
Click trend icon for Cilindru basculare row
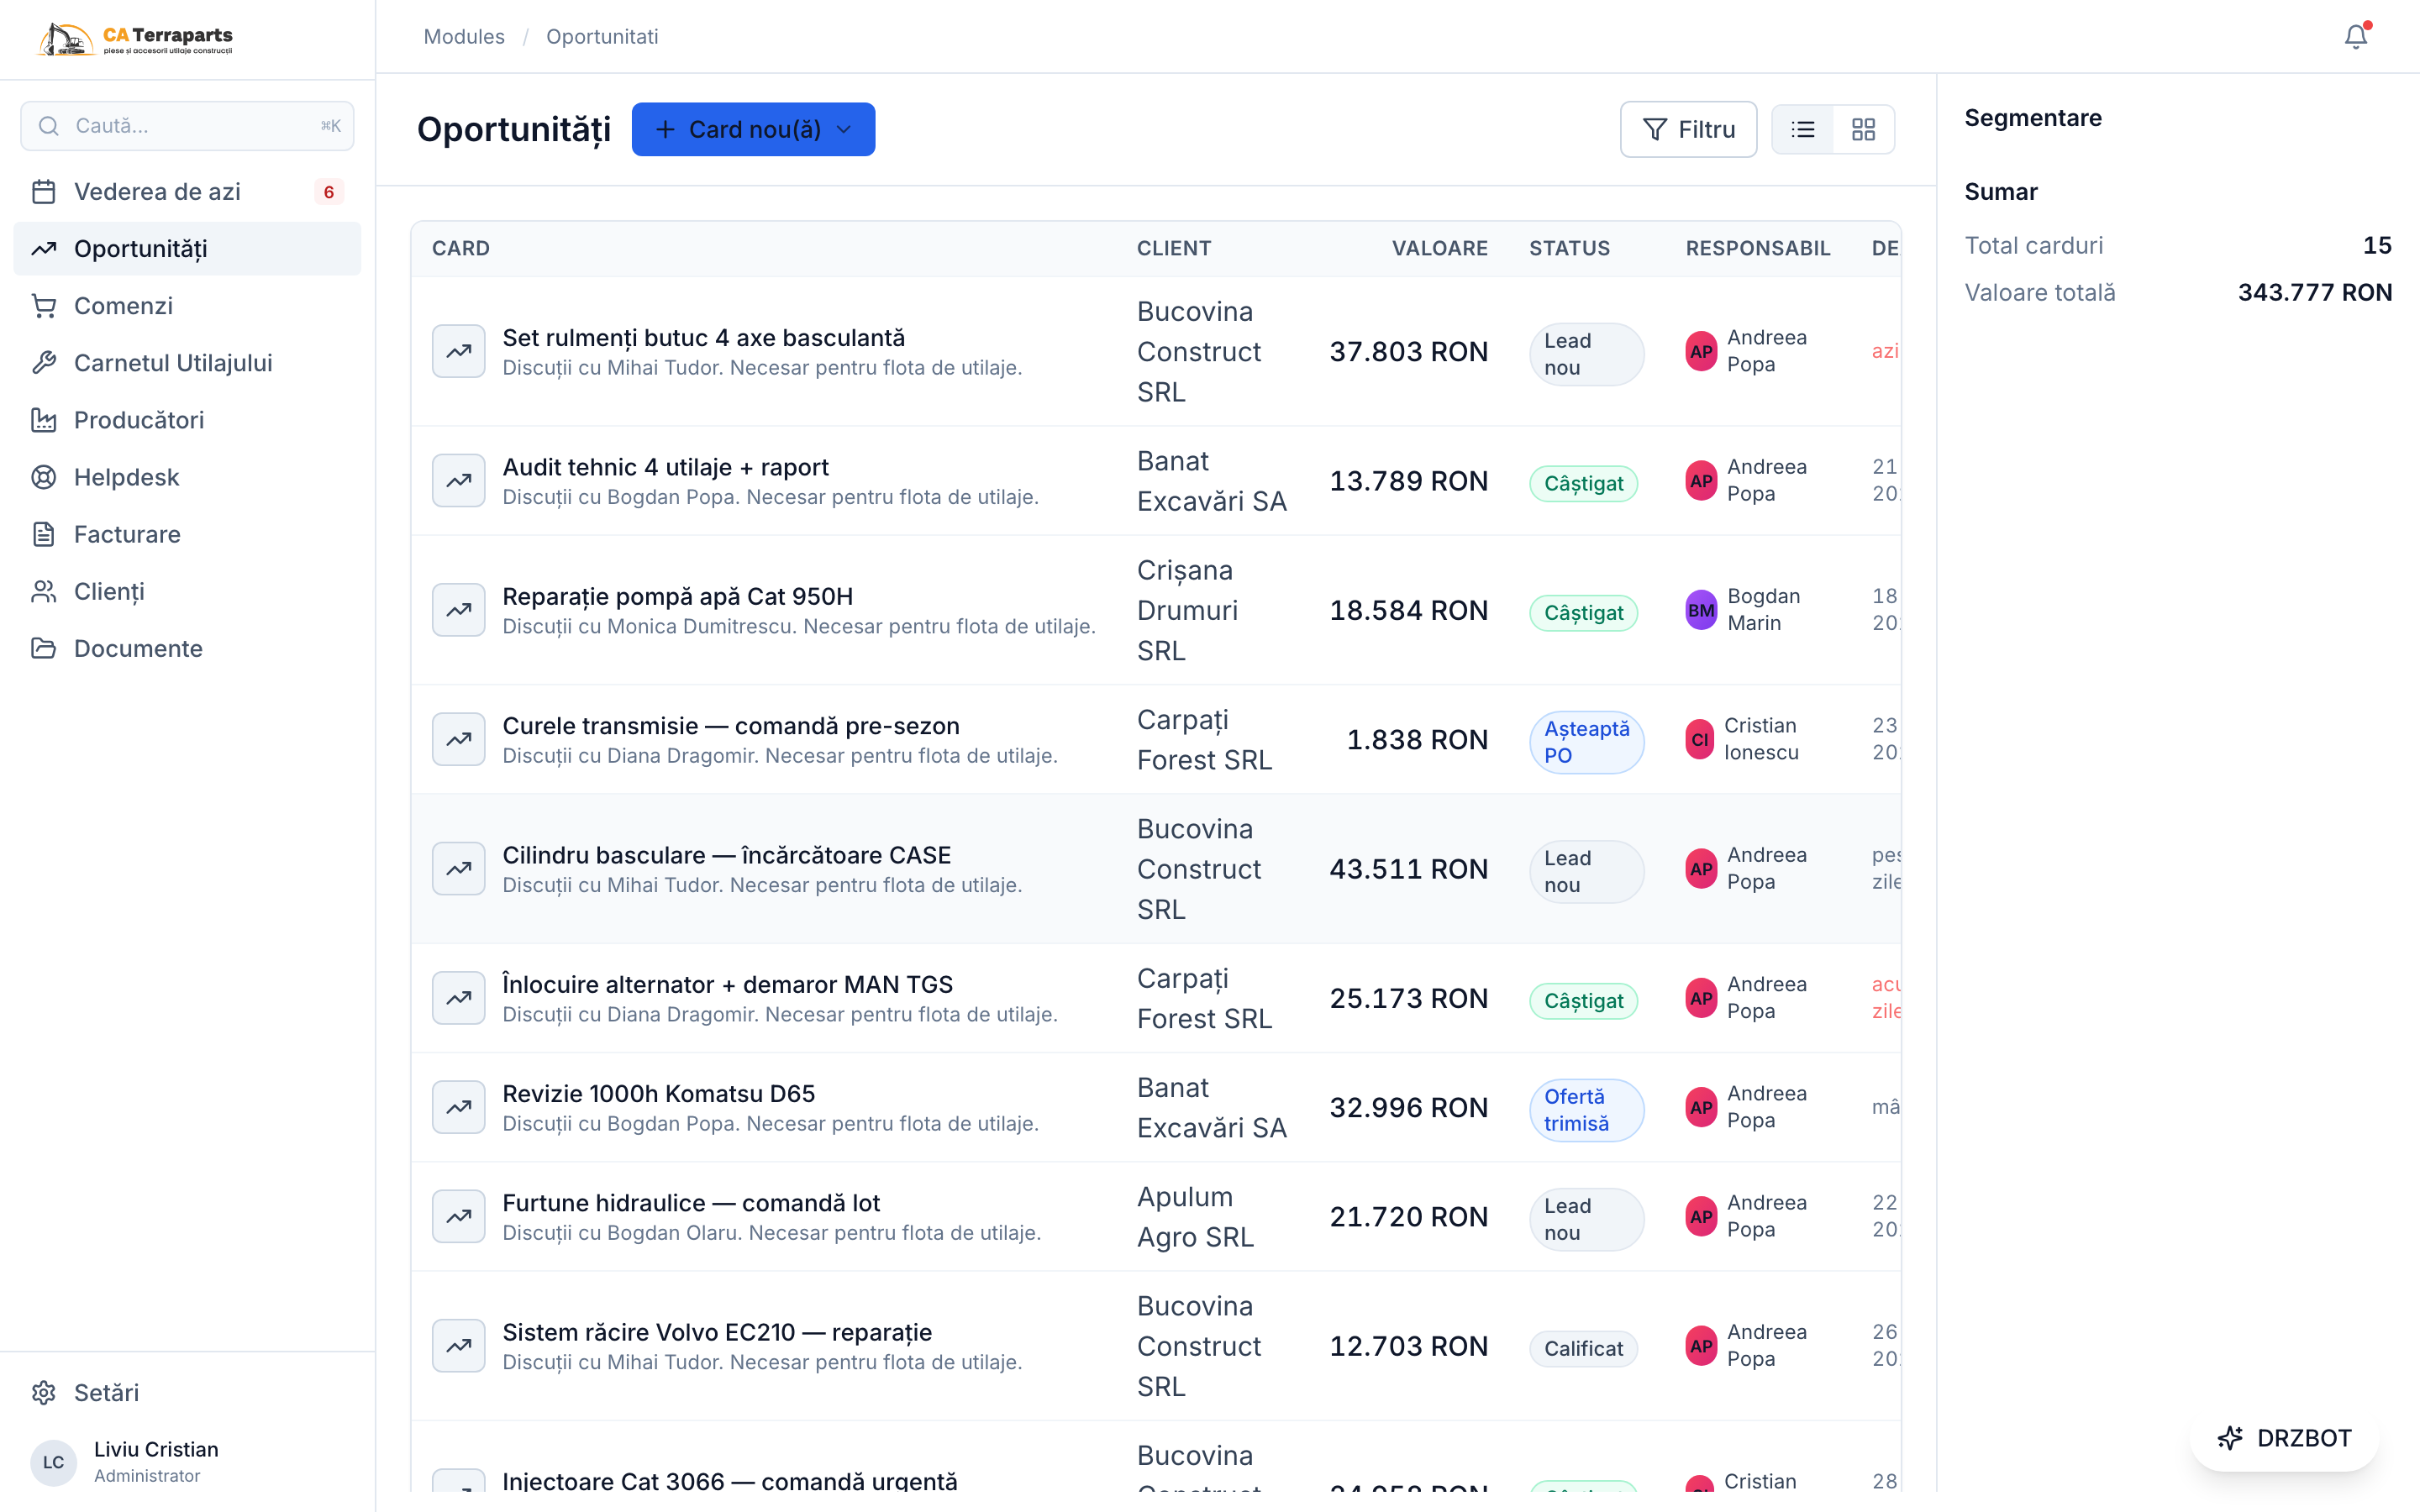[x=459, y=869]
